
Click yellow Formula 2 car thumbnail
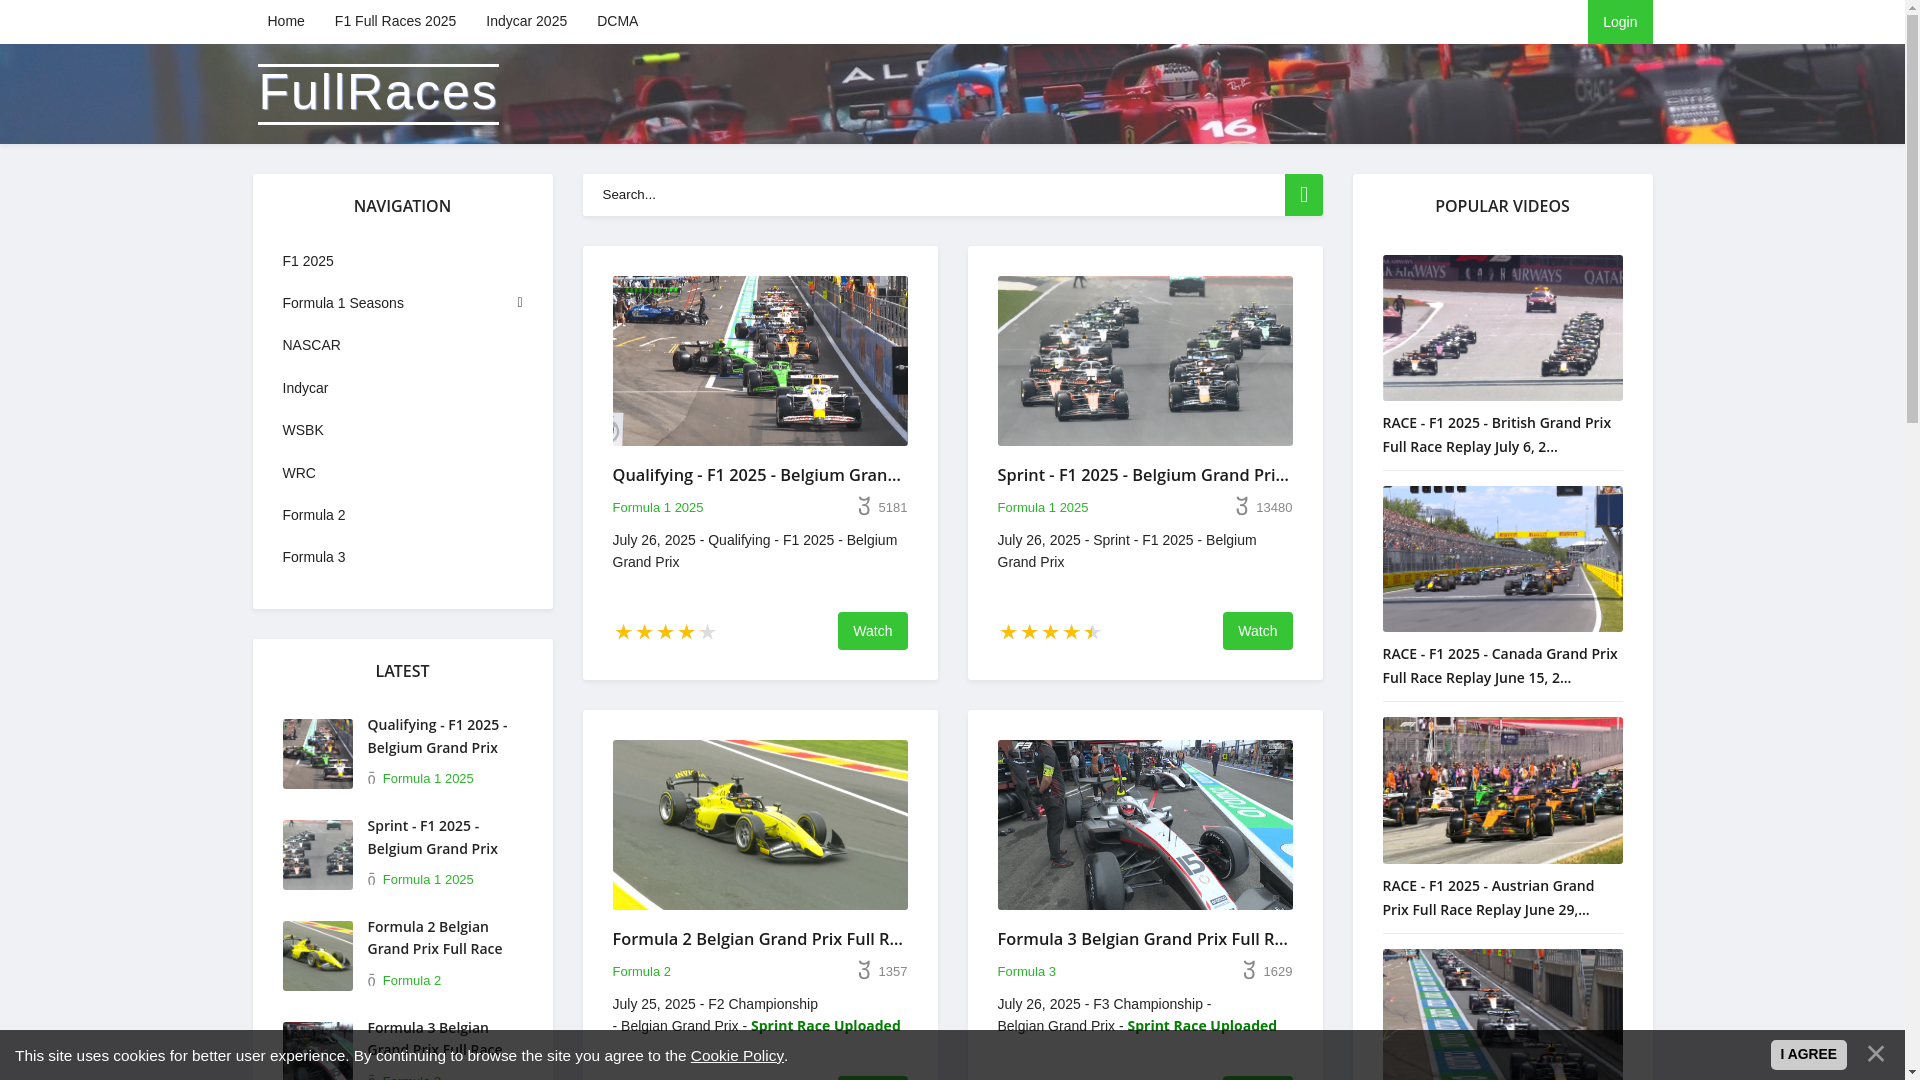click(760, 825)
